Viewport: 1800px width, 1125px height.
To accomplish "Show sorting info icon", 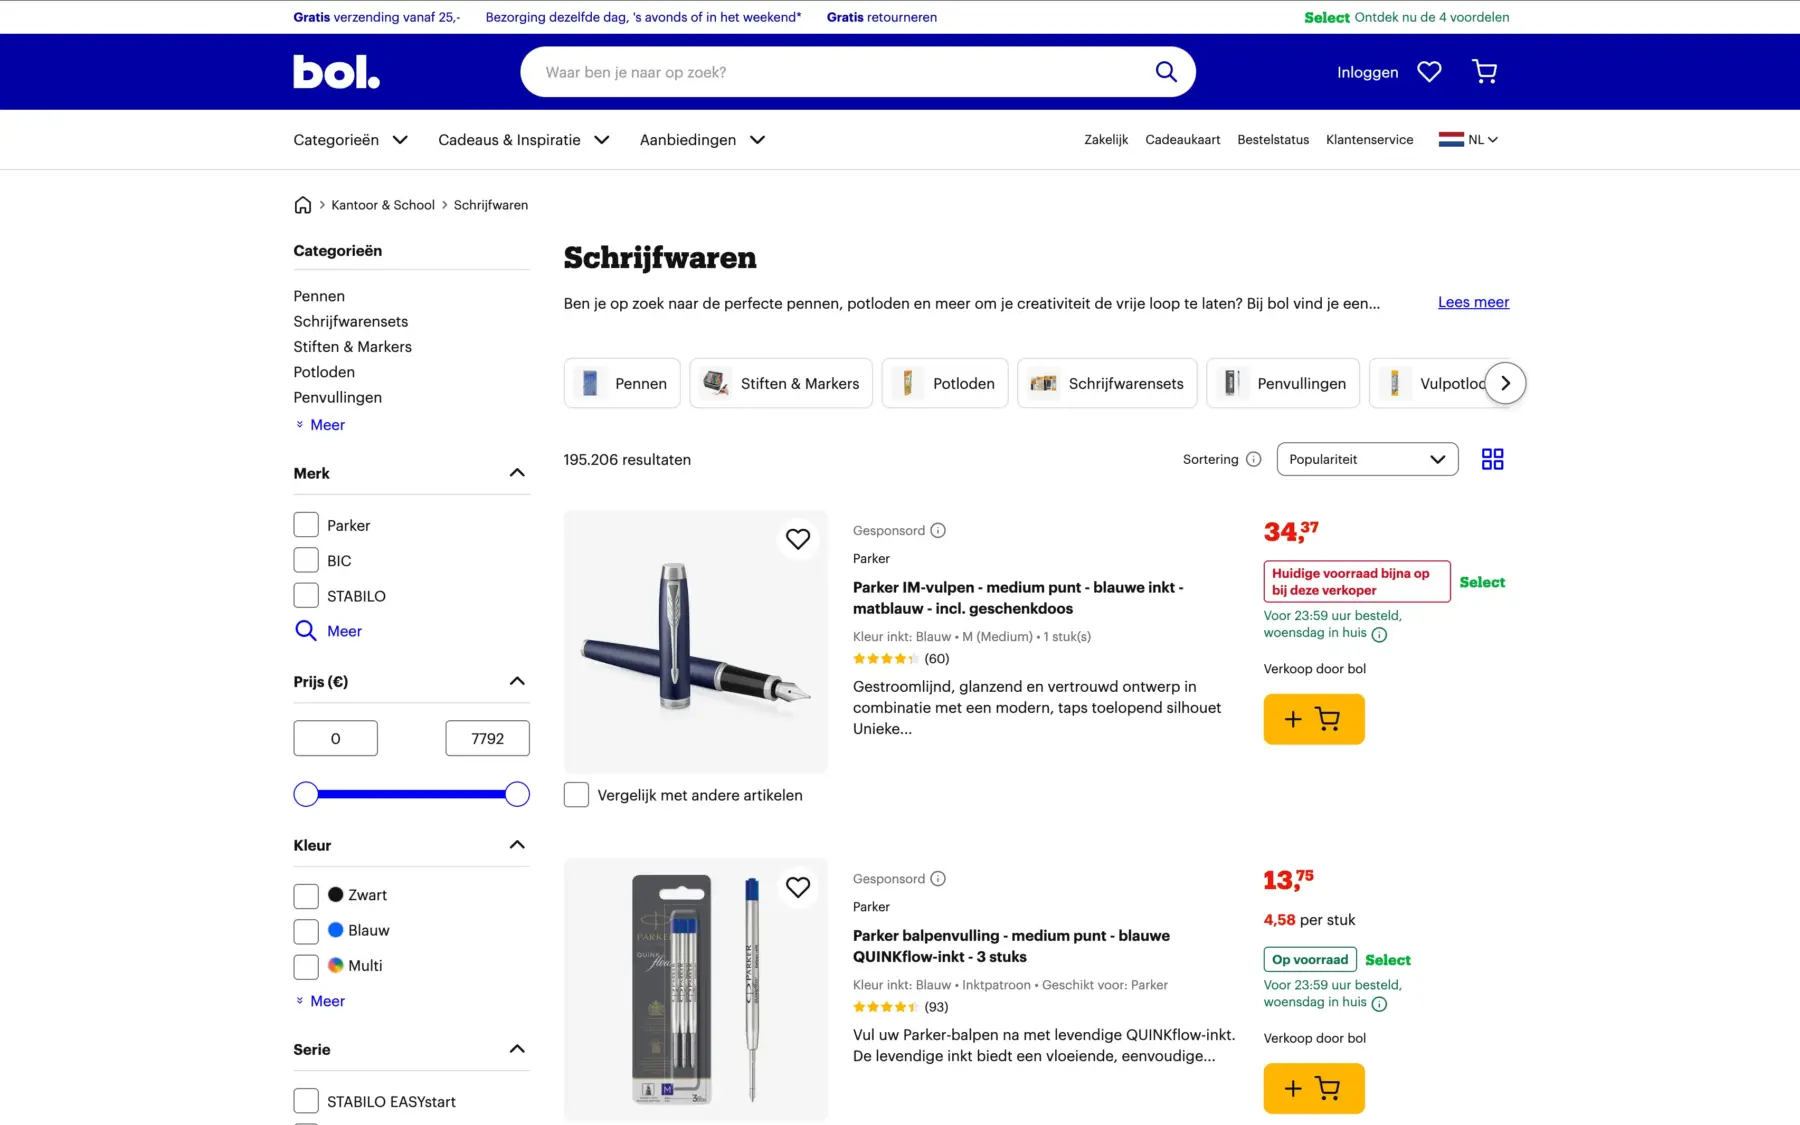I will 1254,459.
